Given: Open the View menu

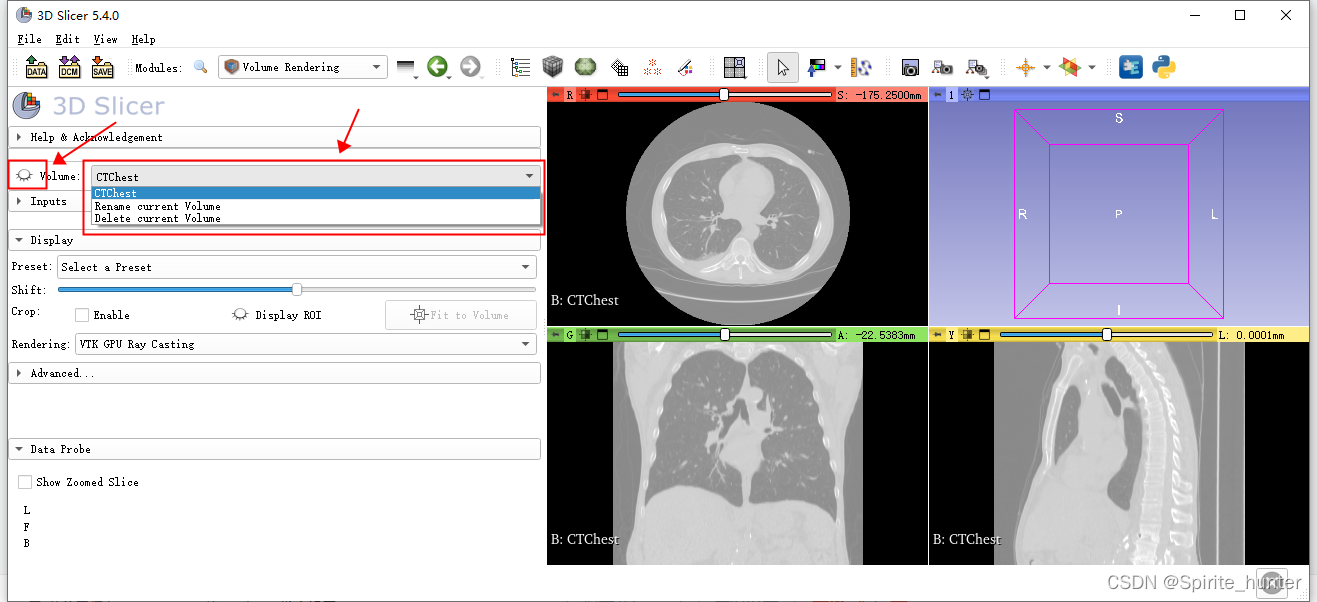Looking at the screenshot, I should pyautogui.click(x=105, y=39).
